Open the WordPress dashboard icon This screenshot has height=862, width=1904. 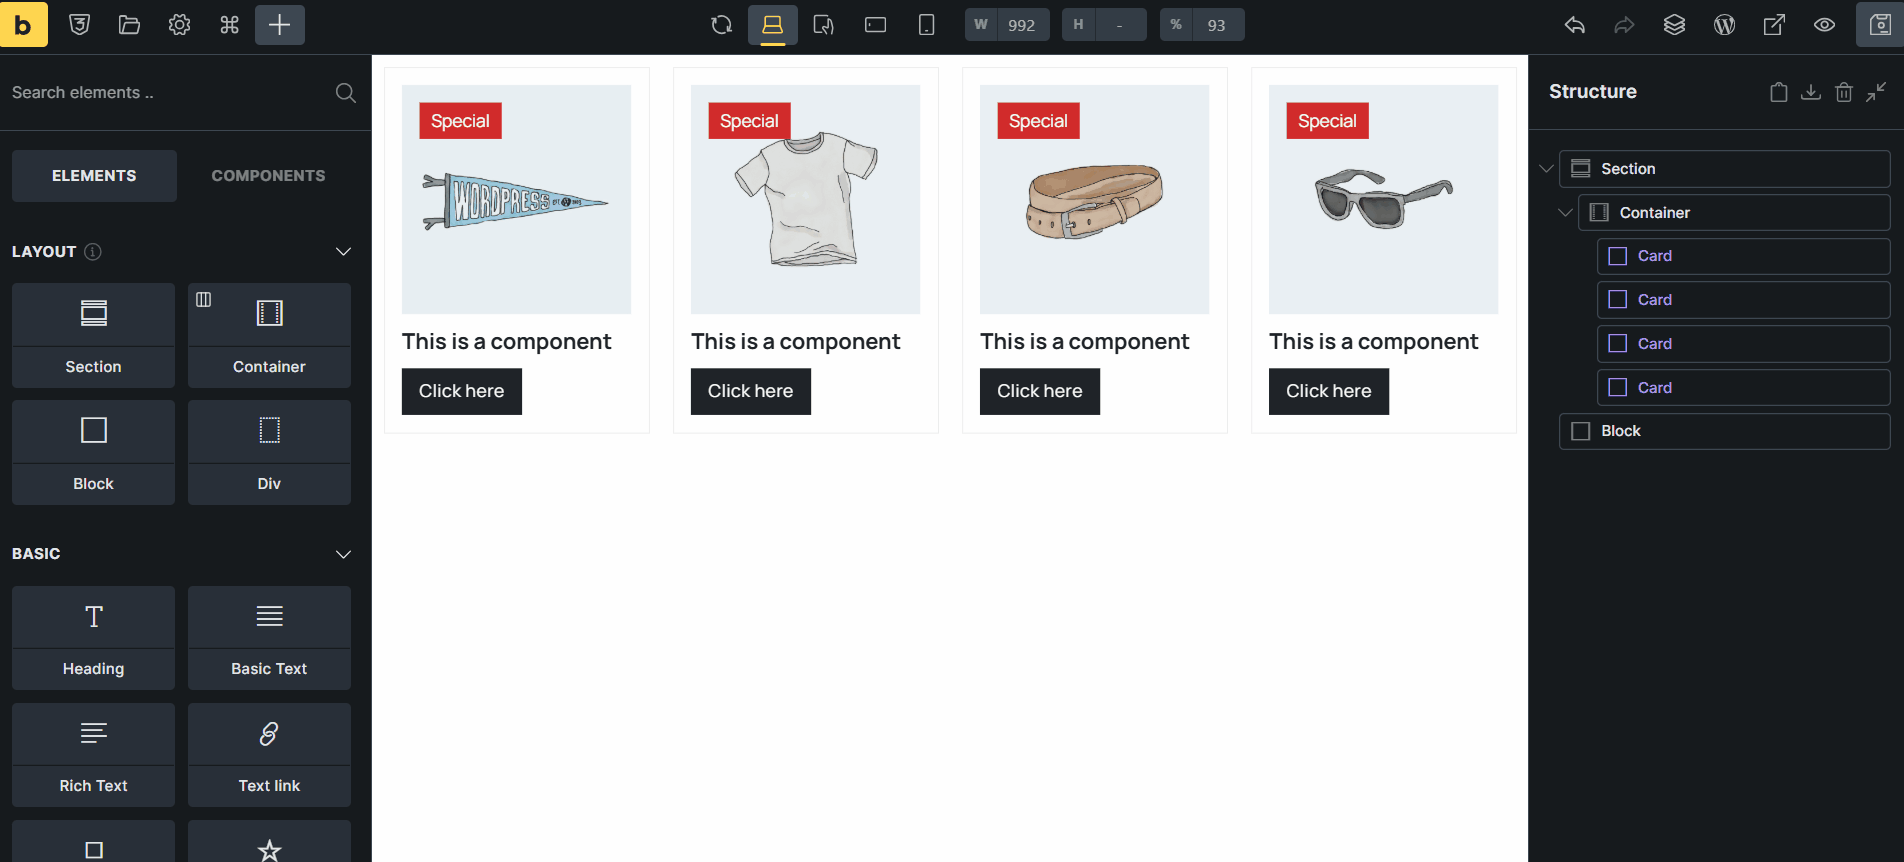tap(1725, 25)
